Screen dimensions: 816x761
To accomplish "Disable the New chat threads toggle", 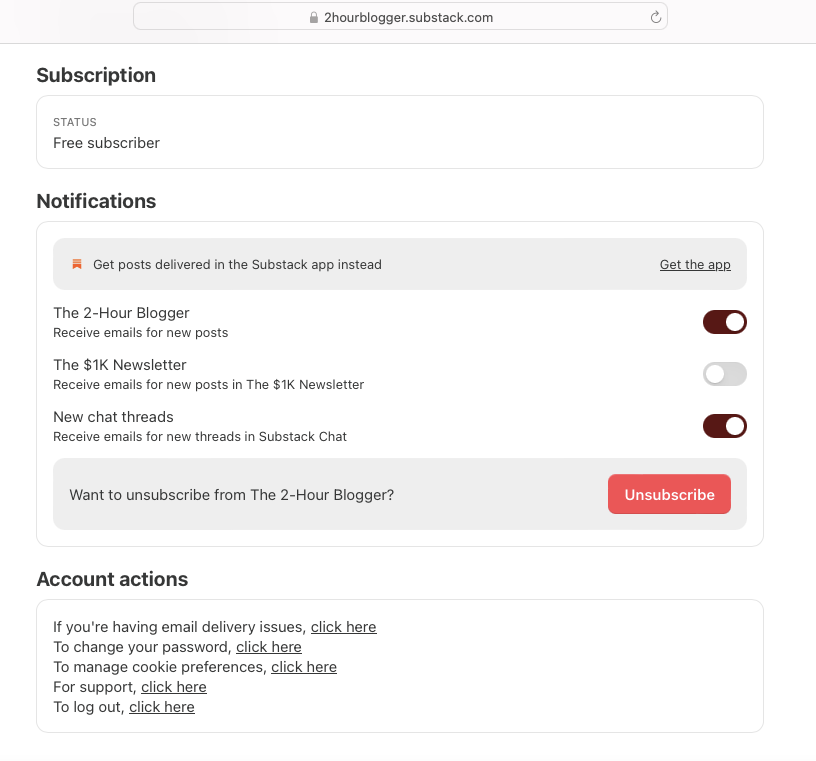I will point(724,426).
